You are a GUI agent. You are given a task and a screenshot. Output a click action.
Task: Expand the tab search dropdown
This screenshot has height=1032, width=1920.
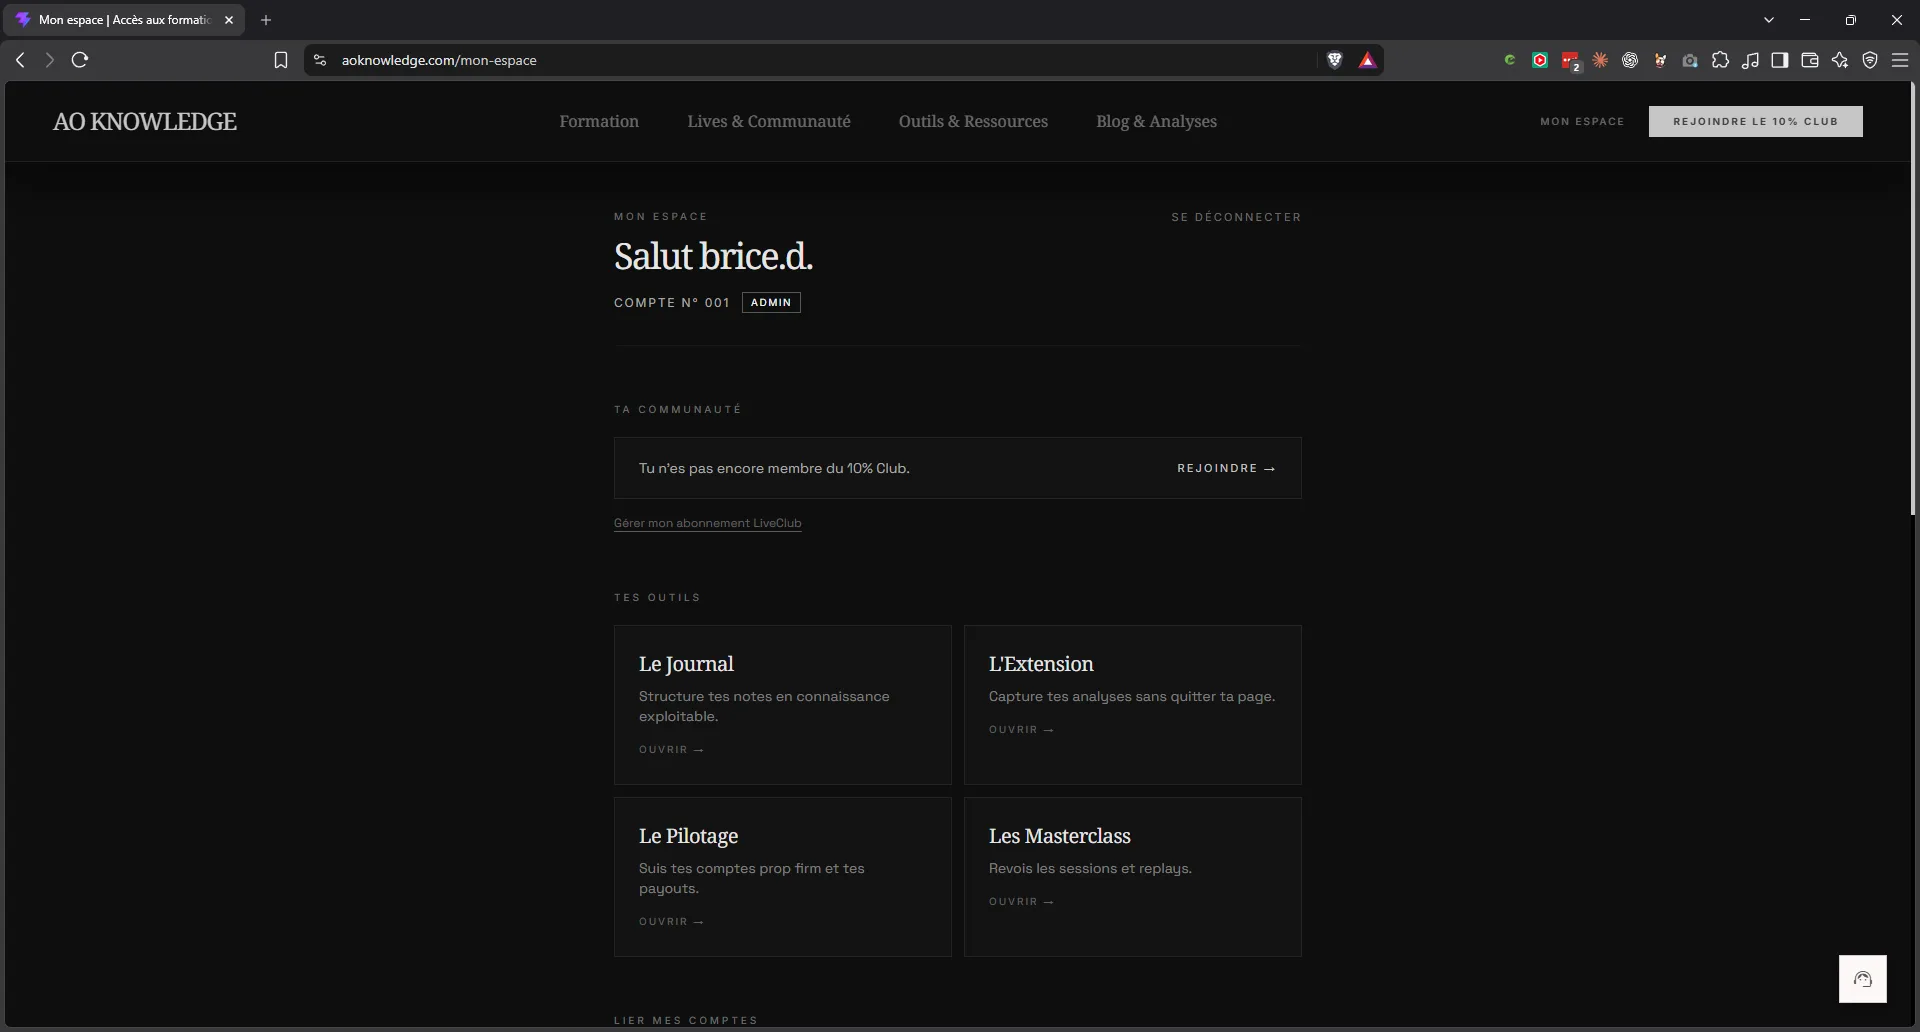(1769, 20)
